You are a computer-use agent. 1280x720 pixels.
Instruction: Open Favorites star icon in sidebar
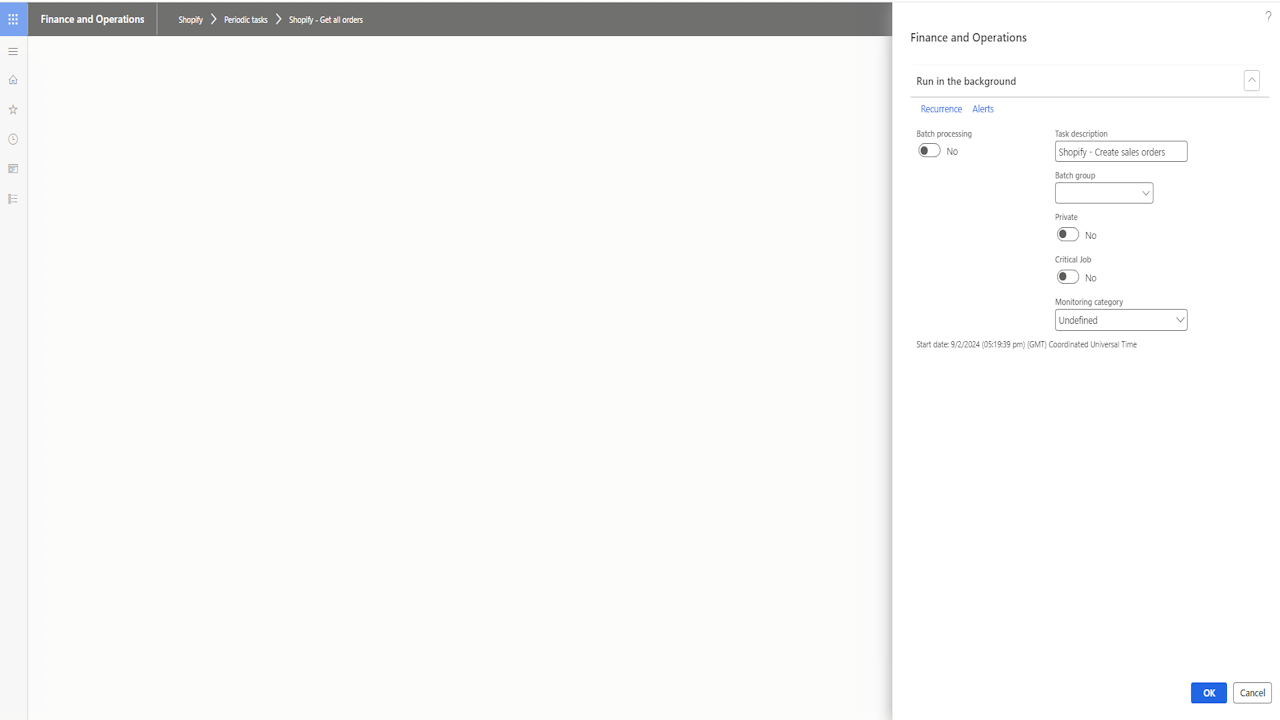click(13, 110)
